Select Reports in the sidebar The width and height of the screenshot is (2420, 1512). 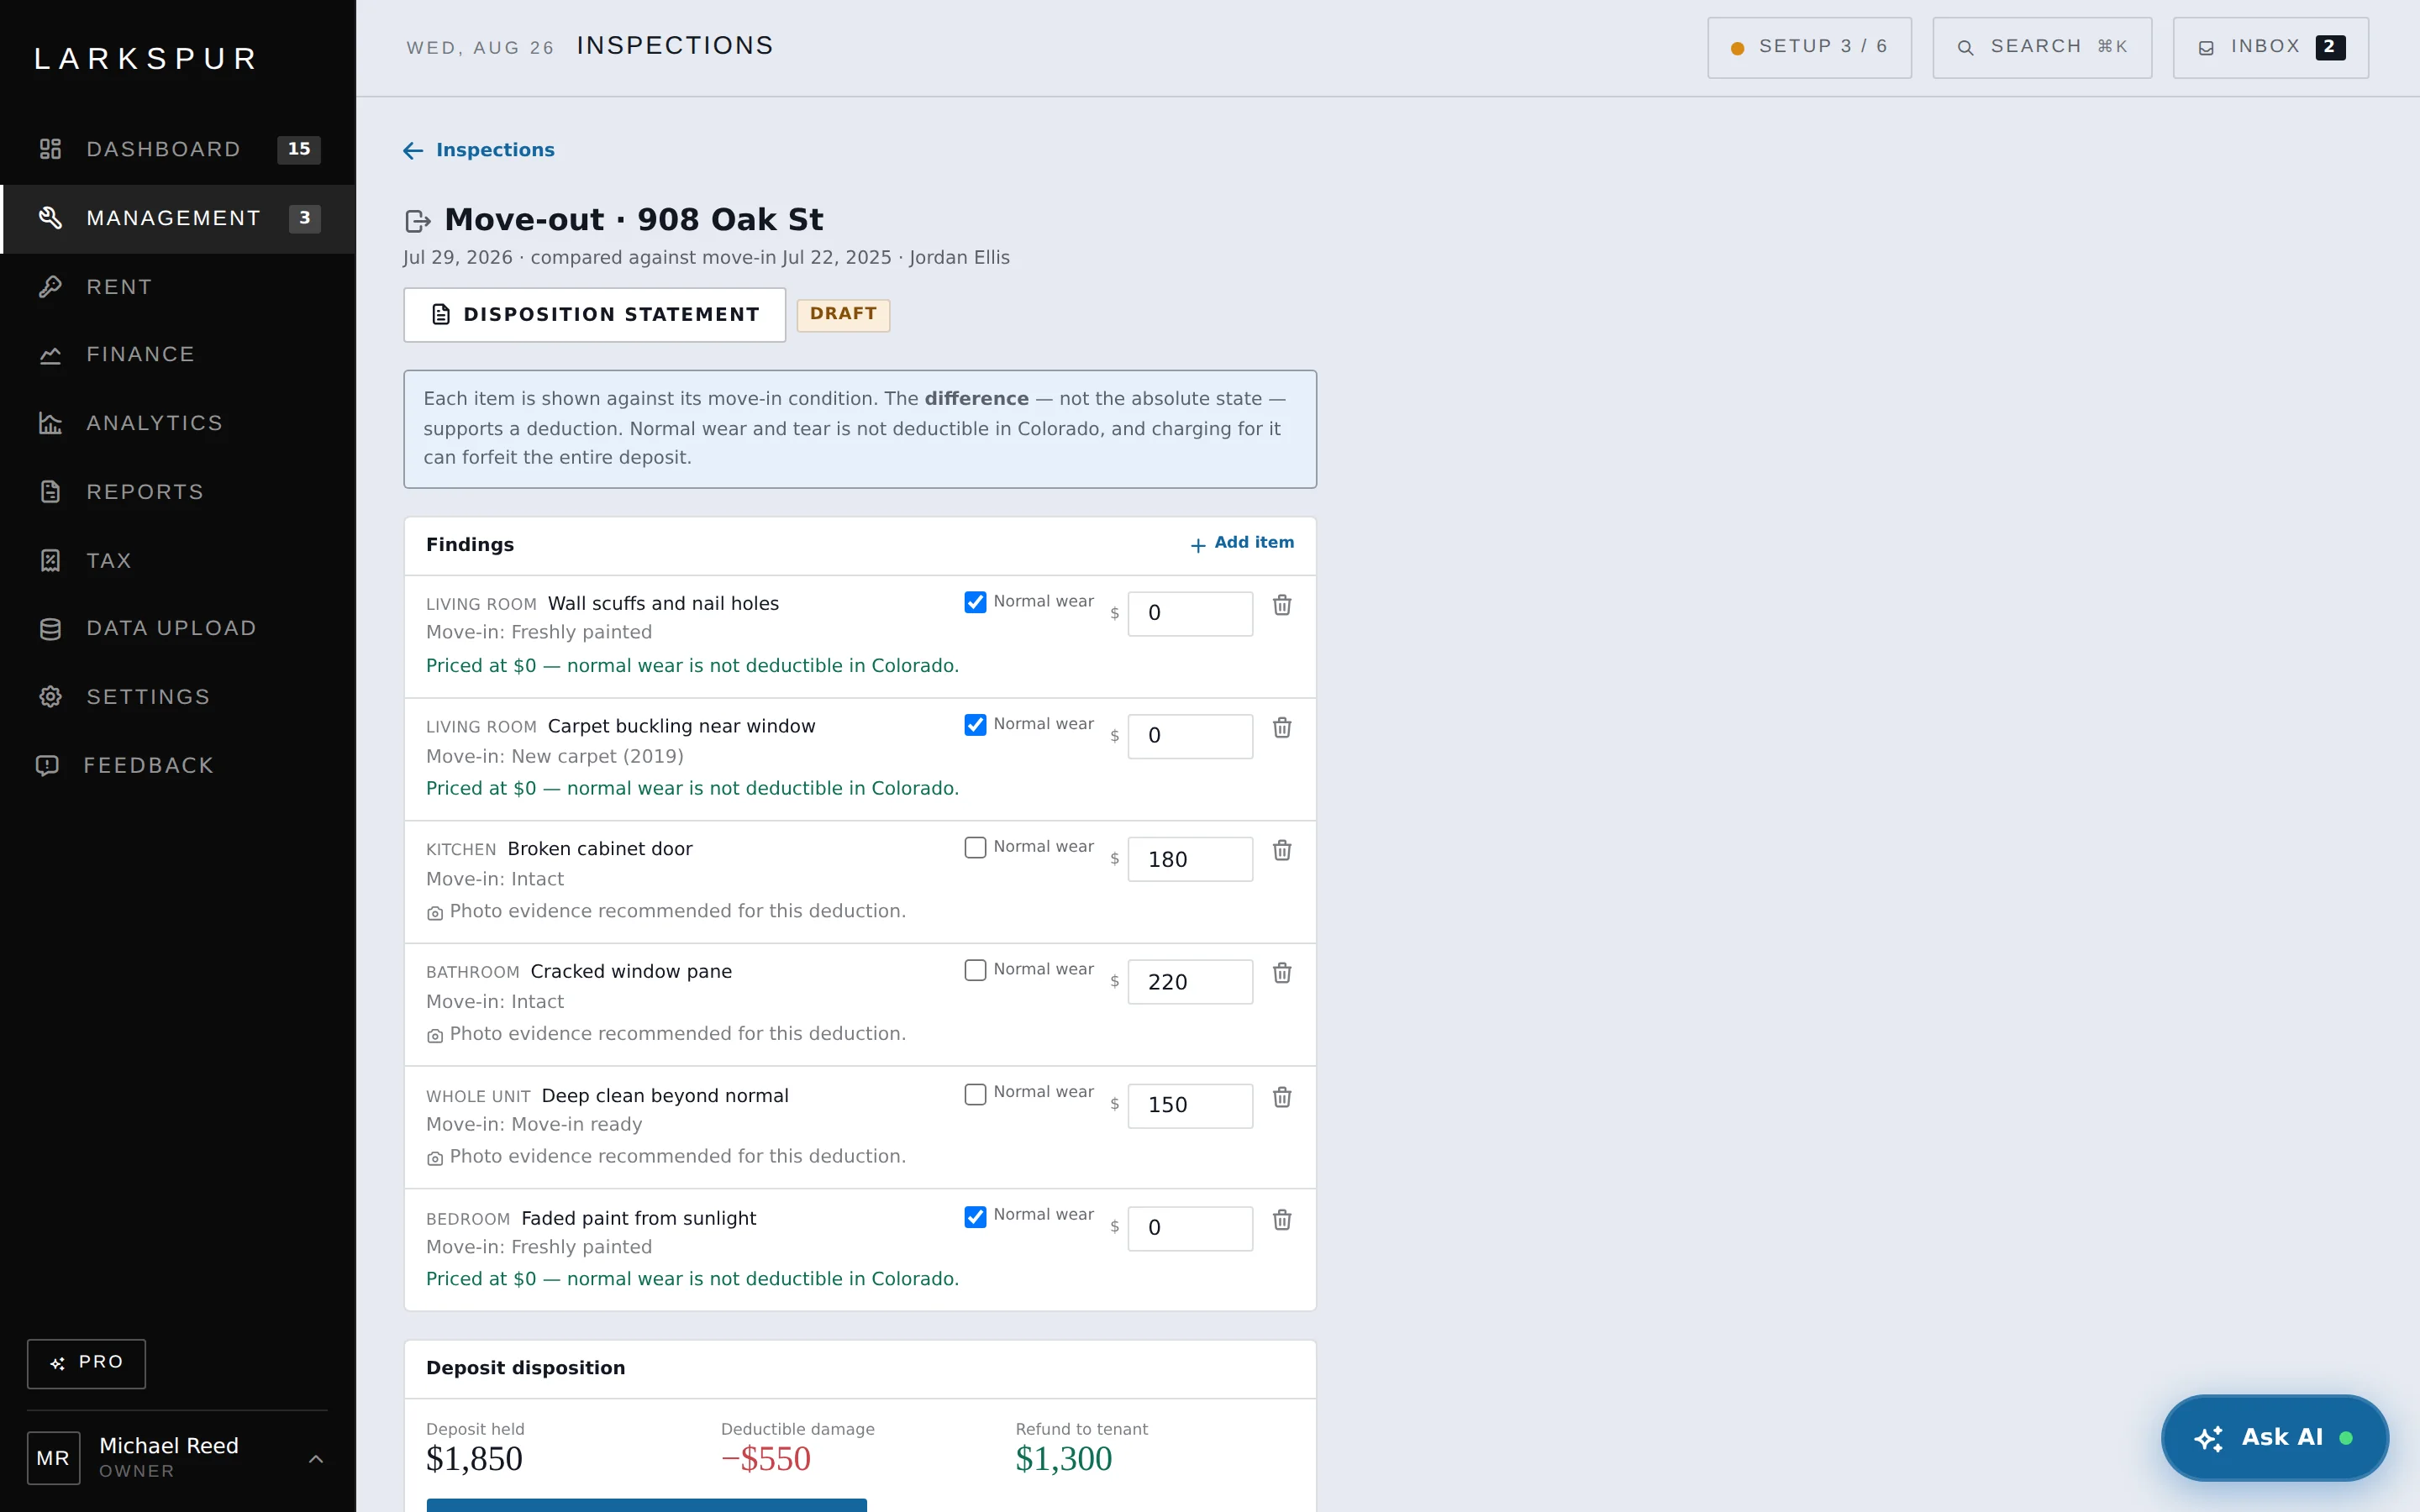(x=179, y=492)
